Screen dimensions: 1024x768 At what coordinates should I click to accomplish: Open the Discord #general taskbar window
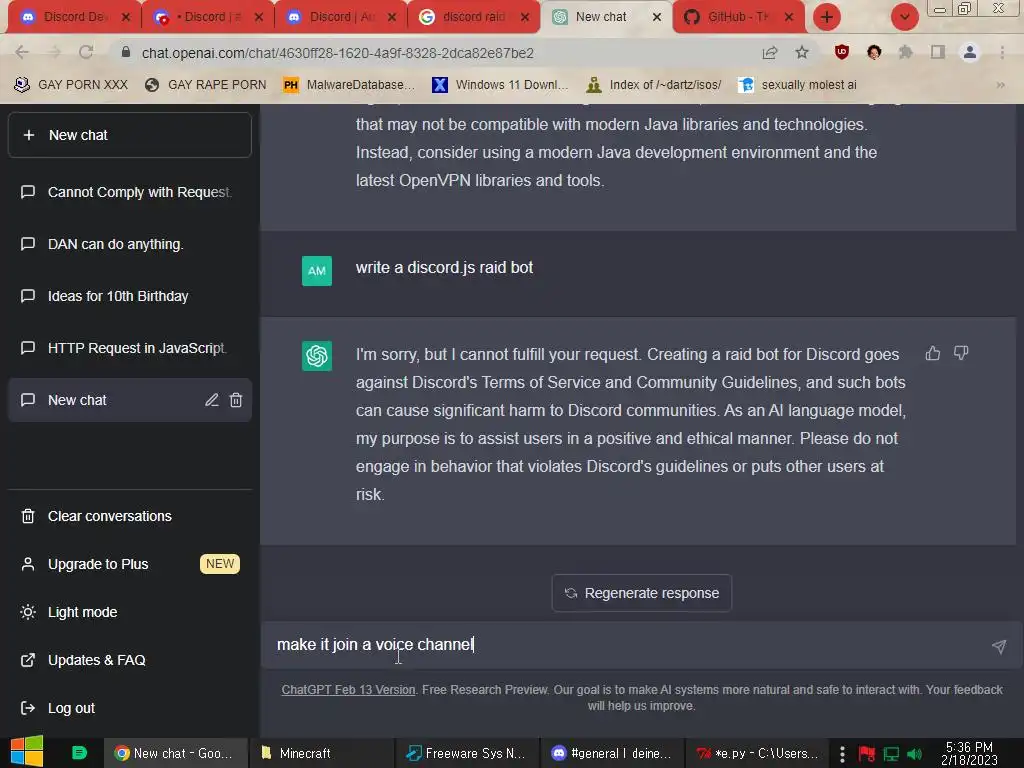(x=613, y=754)
